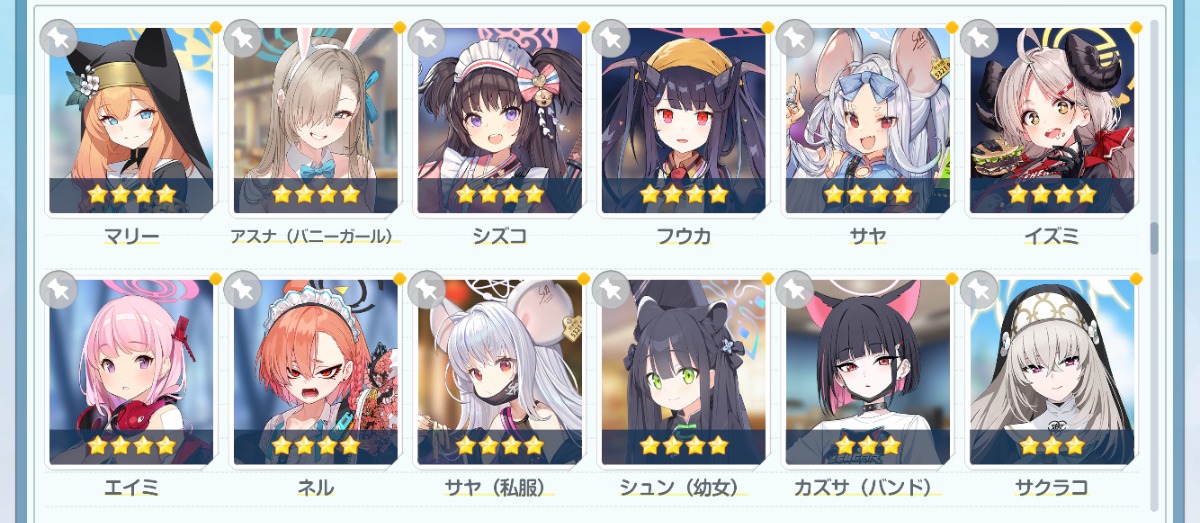Open ネル character portrait
1200x523 pixels.
click(x=315, y=372)
